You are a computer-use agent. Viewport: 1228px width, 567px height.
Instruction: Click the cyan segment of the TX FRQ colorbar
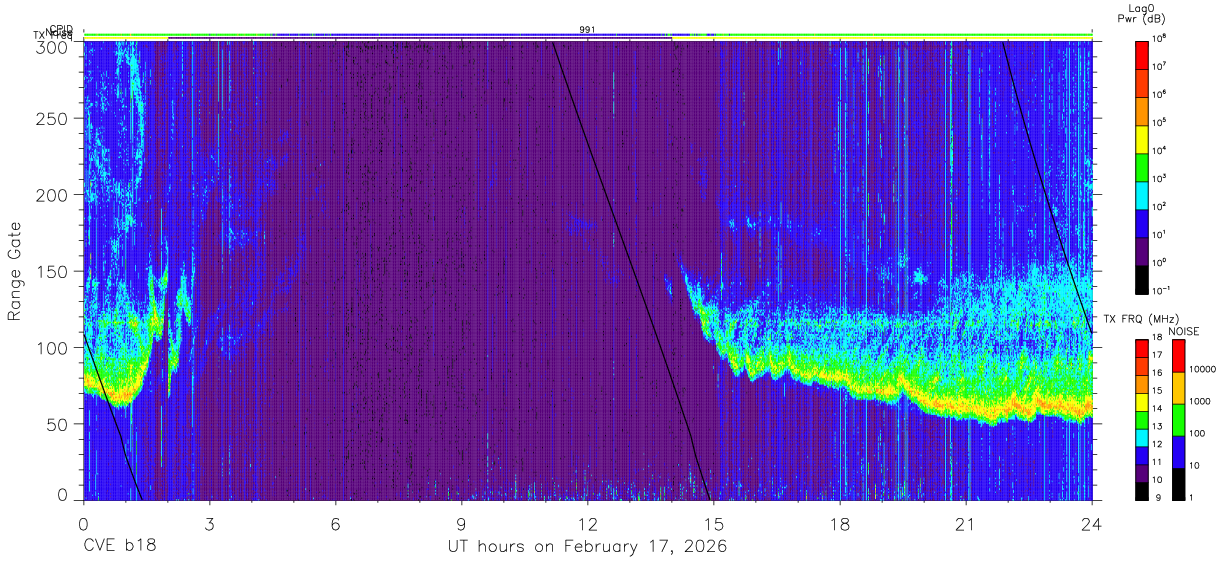(1141, 438)
